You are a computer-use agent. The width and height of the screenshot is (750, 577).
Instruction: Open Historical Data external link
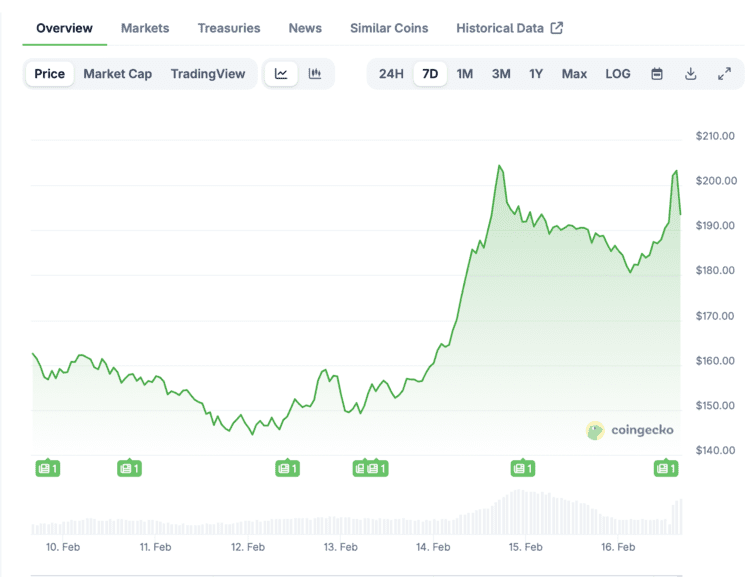click(x=509, y=28)
